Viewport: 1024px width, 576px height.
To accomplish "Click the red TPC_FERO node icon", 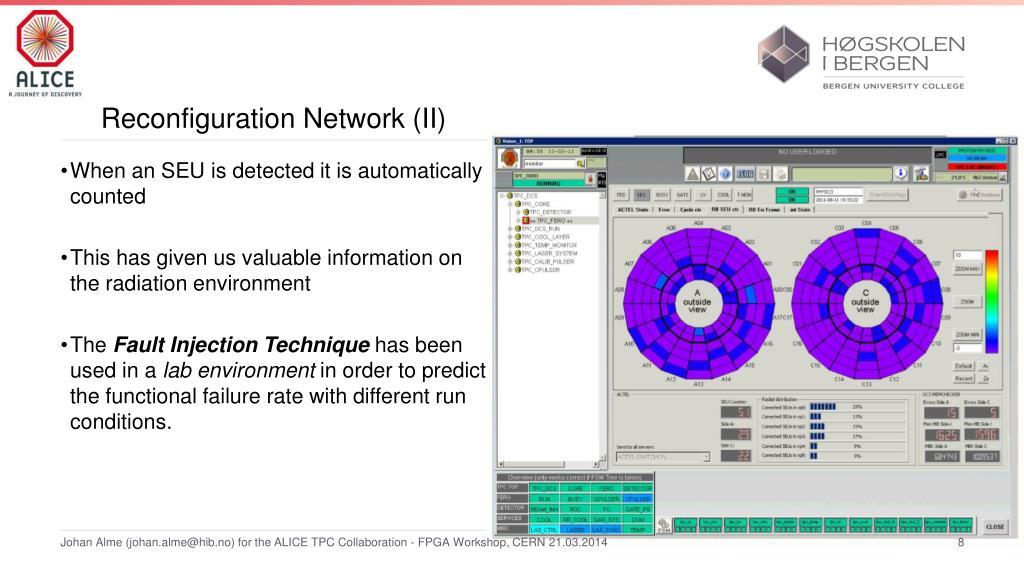I will (526, 221).
